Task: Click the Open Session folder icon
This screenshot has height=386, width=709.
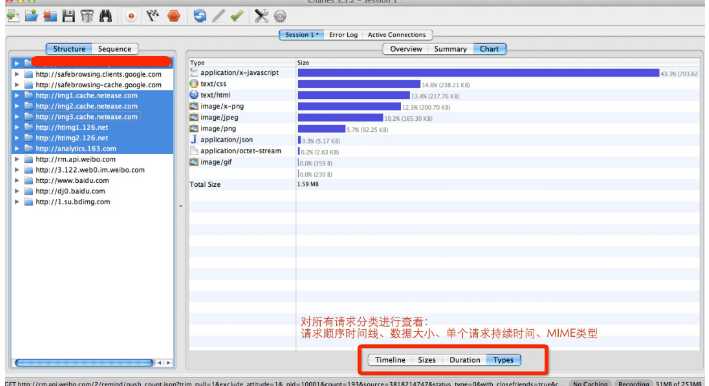Action: 31,16
